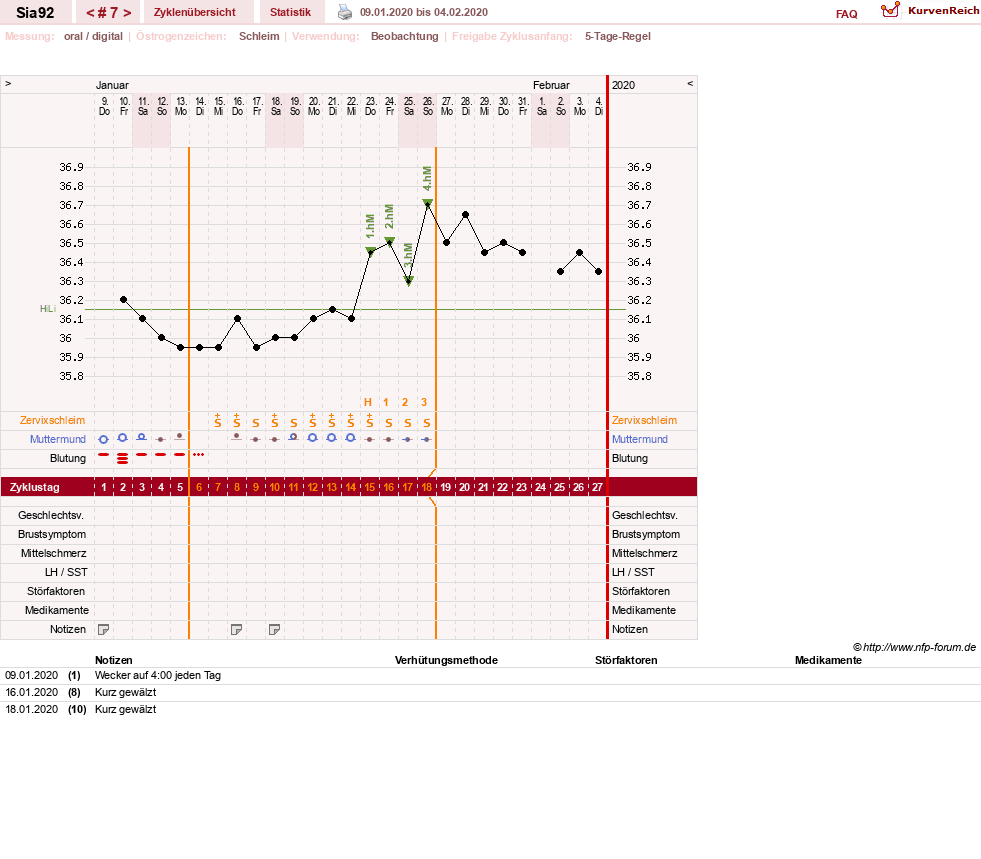The height and width of the screenshot is (859, 981).
Task: Click the left Mittelschmerz row label
Action: click(53, 553)
